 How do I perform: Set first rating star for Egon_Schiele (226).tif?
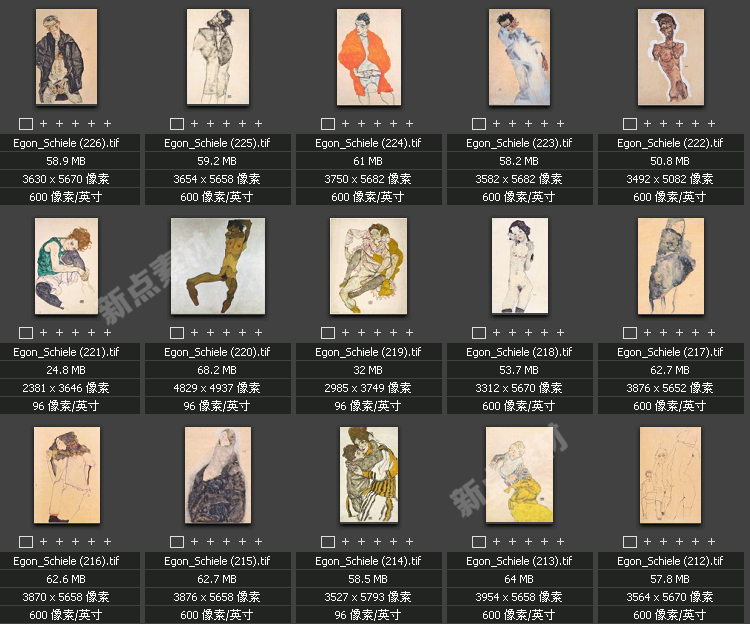tap(44, 123)
